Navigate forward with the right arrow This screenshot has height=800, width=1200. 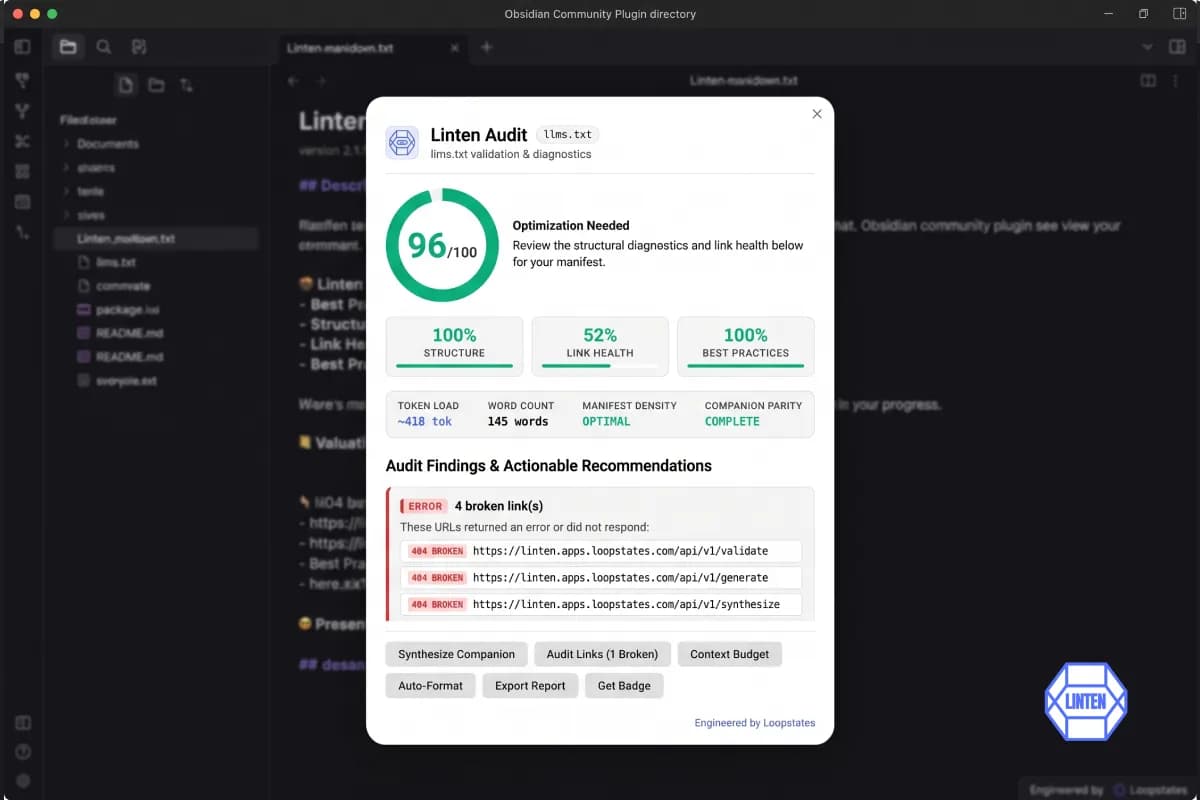tap(321, 81)
